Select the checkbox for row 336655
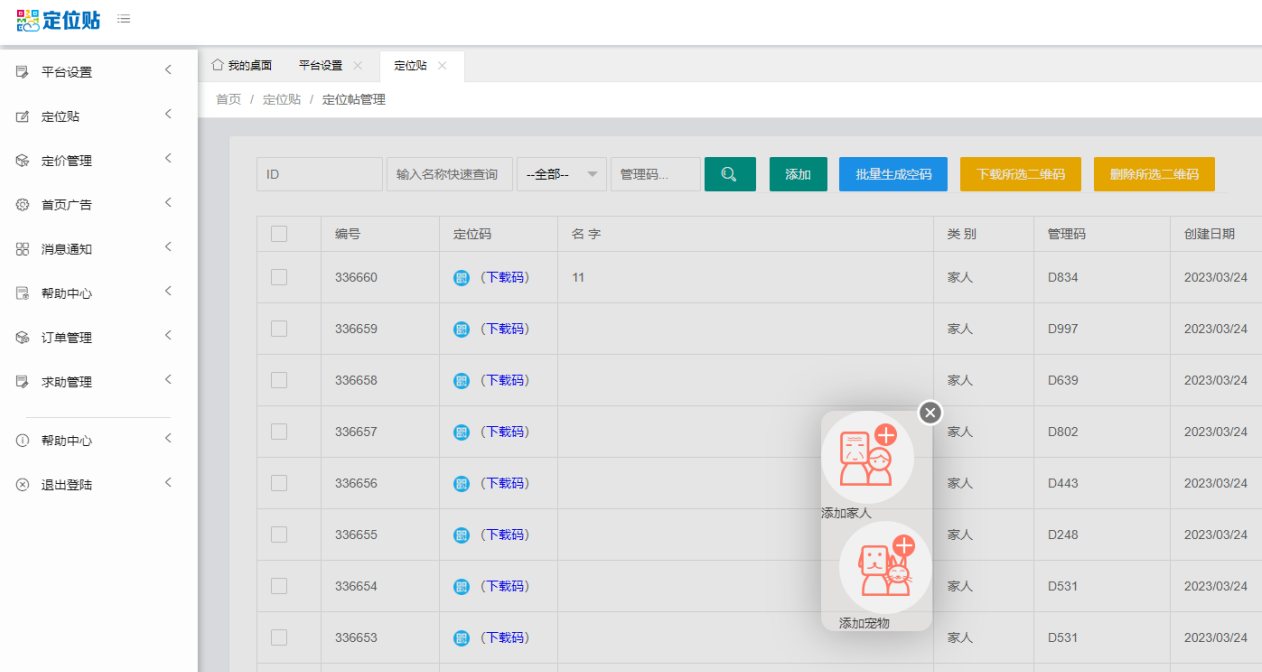 (279, 535)
